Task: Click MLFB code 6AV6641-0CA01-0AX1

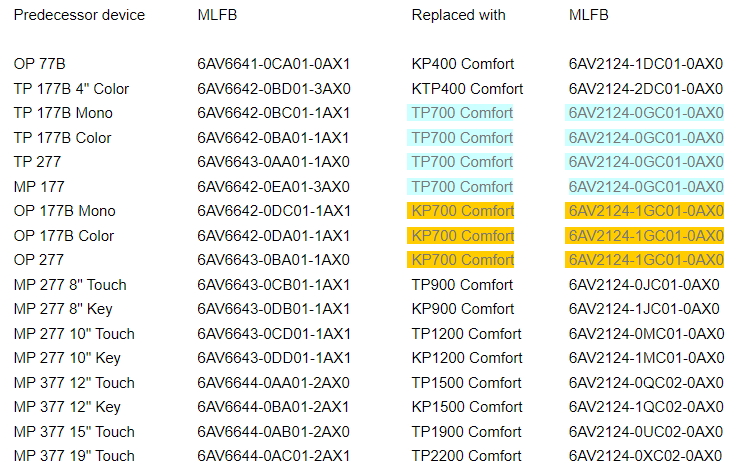Action: pos(273,64)
